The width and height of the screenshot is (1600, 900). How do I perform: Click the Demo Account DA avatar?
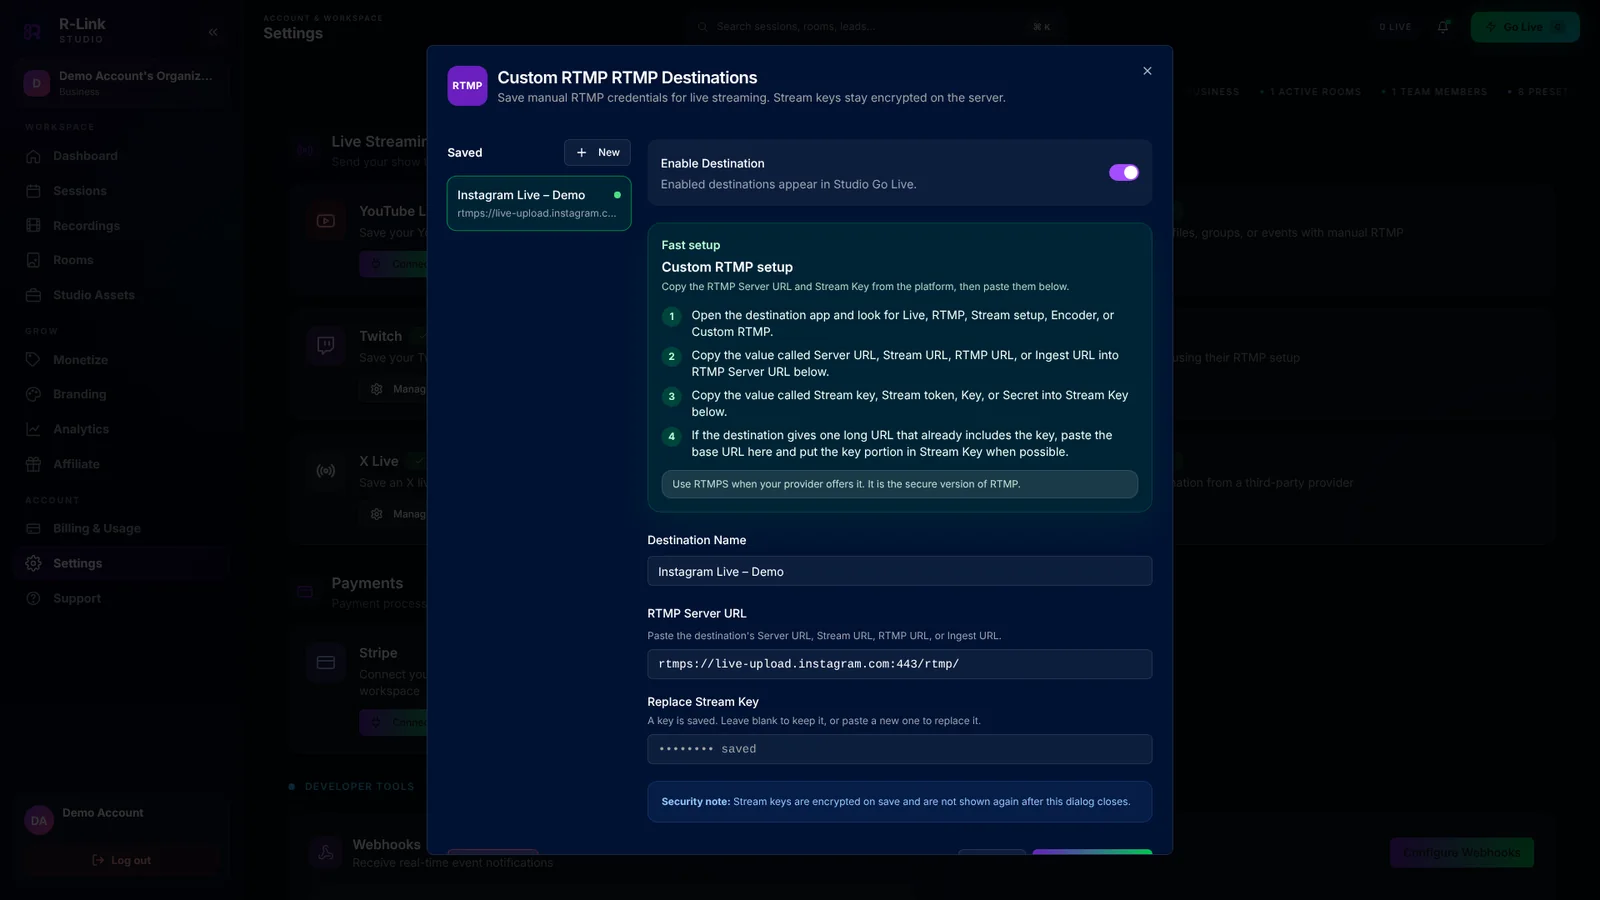(39, 820)
